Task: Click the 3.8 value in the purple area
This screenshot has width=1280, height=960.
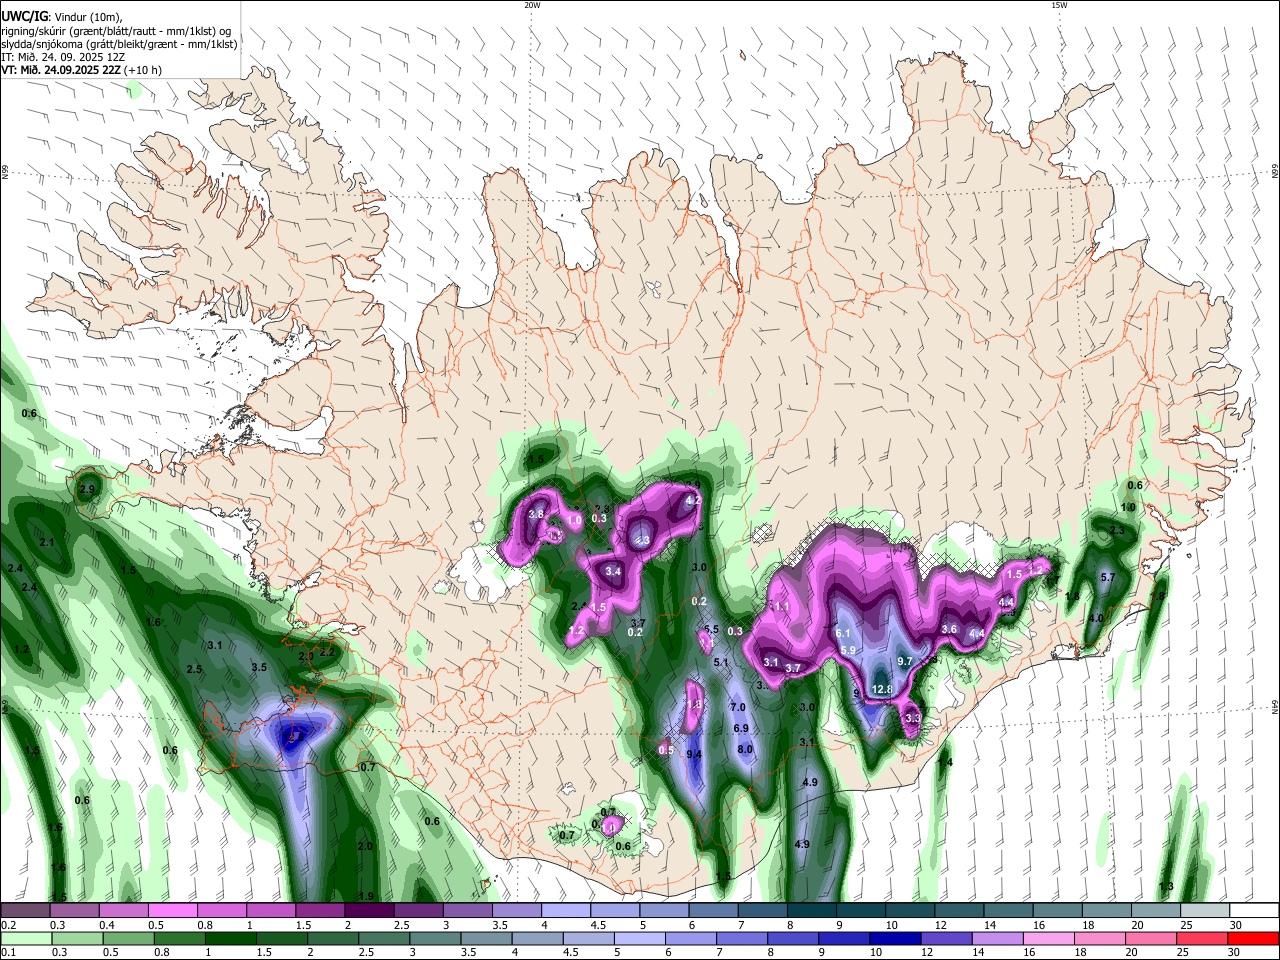Action: [536, 514]
